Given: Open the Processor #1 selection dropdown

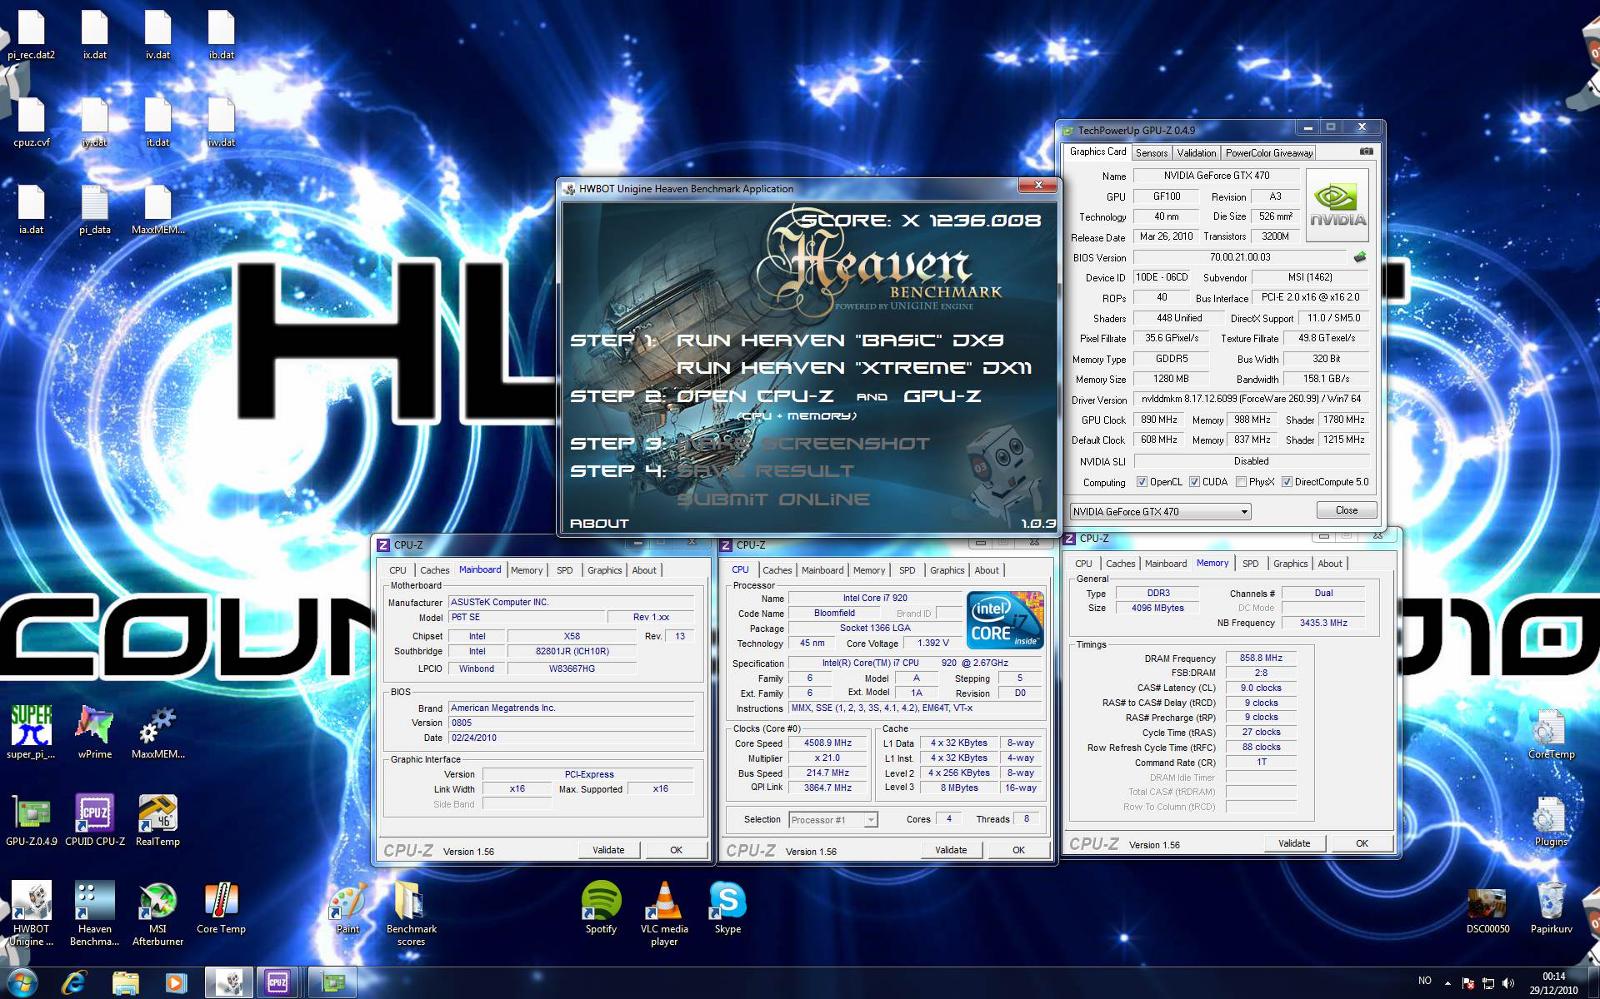Looking at the screenshot, I should click(833, 820).
